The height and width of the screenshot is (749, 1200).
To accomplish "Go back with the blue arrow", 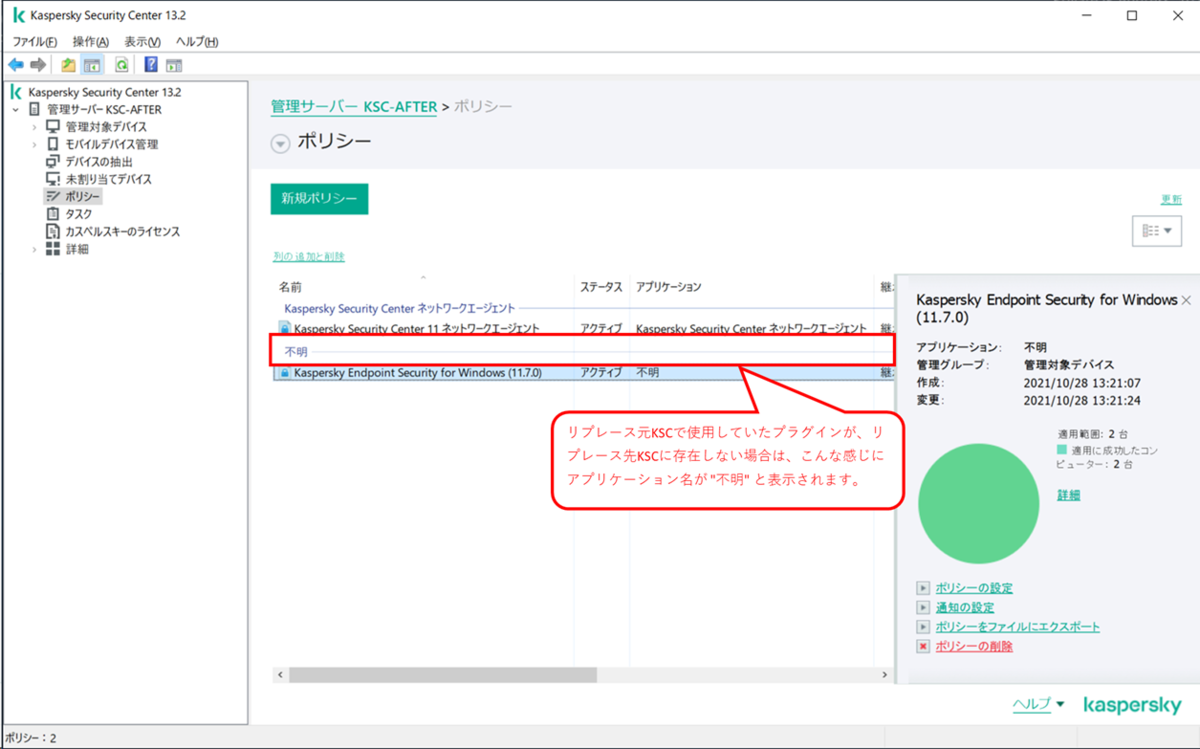I will [15, 65].
